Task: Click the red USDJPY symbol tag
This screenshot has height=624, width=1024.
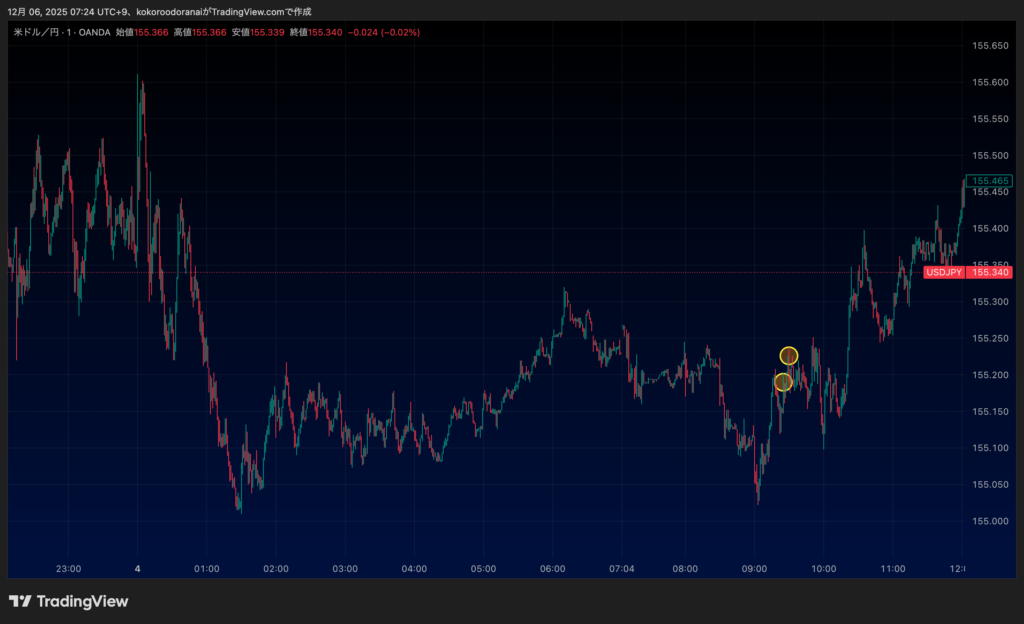Action: 944,272
